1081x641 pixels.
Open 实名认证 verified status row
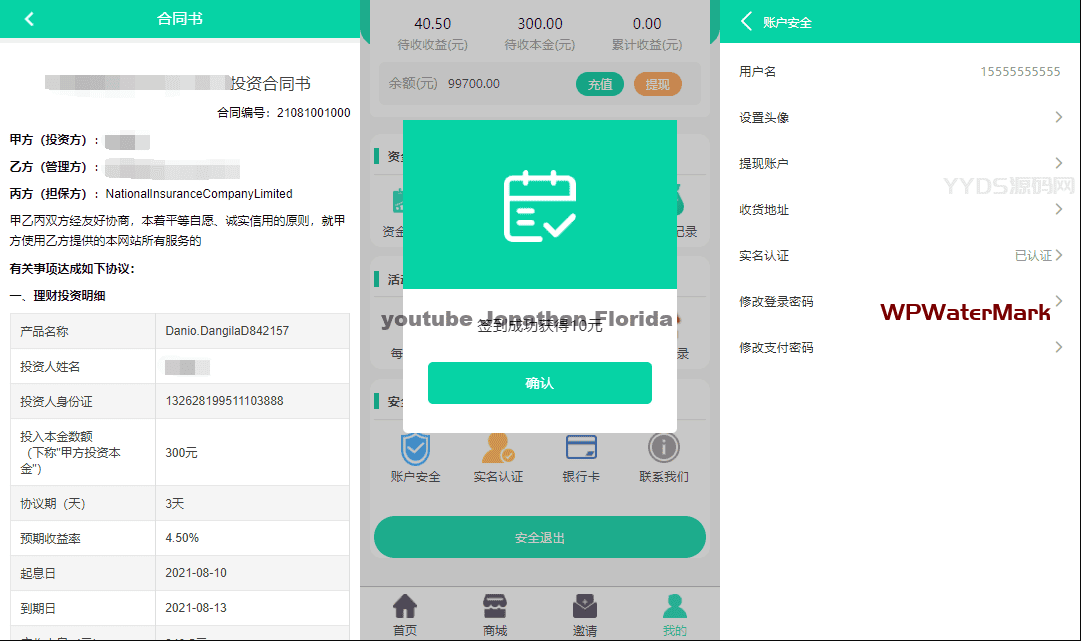[x=900, y=256]
